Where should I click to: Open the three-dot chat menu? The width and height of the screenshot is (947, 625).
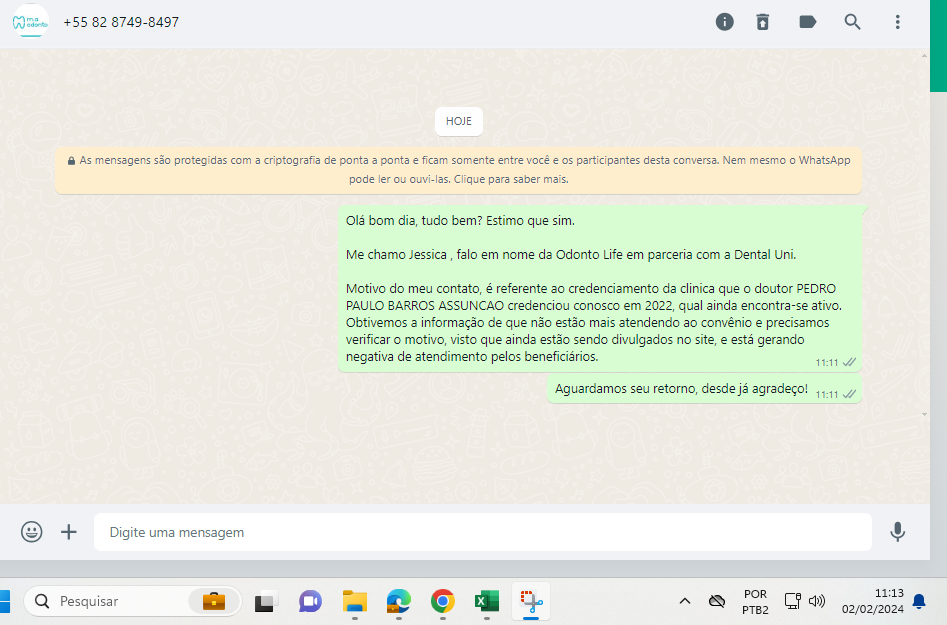[x=897, y=22]
